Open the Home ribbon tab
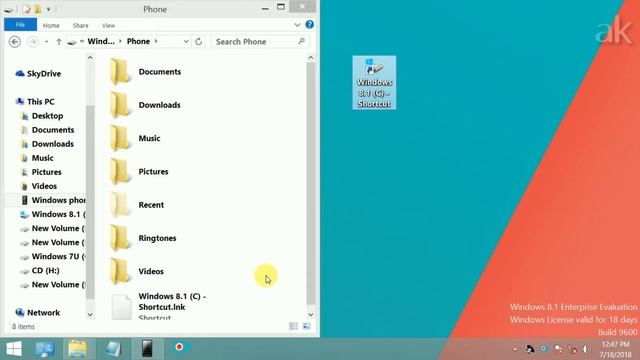 pyautogui.click(x=51, y=25)
